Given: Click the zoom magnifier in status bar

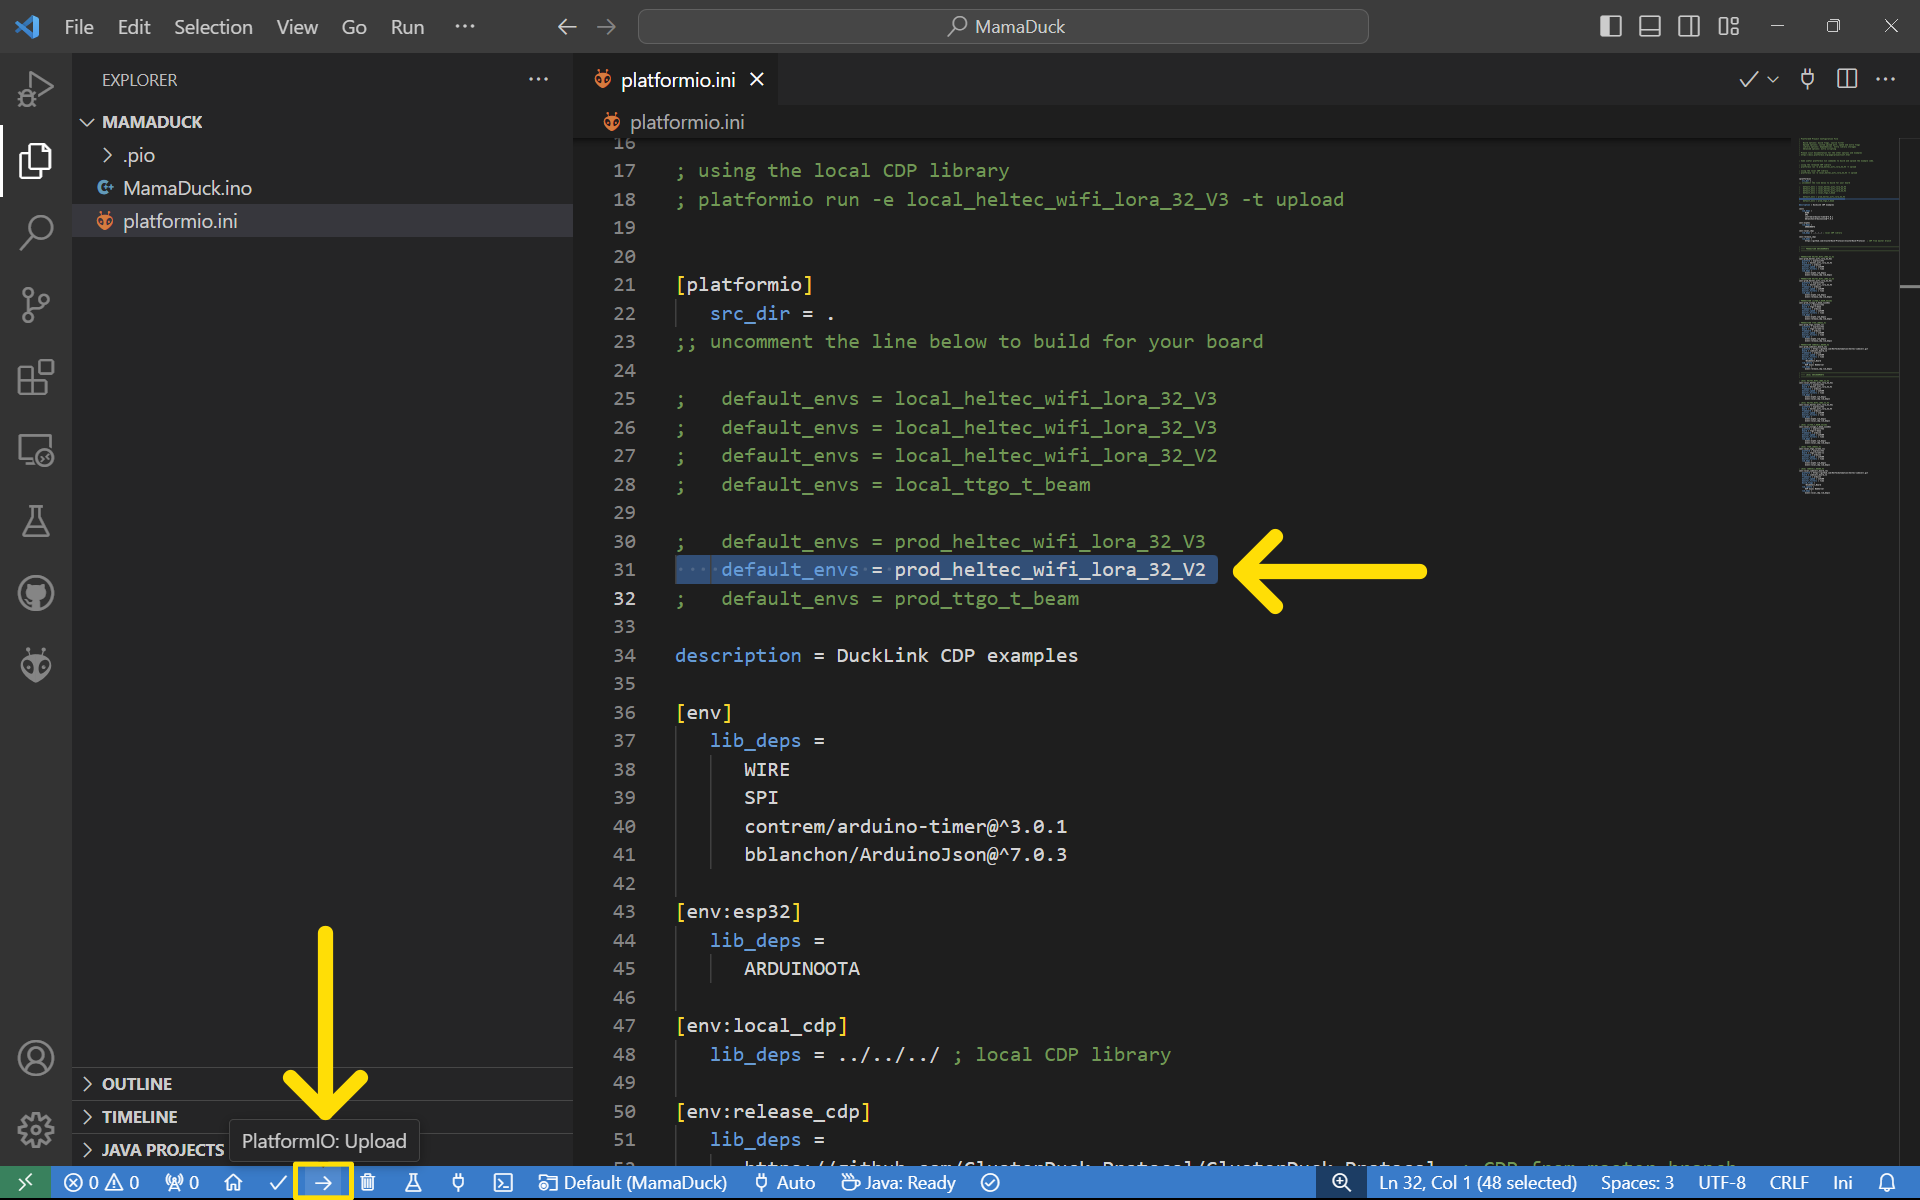Looking at the screenshot, I should tap(1341, 1183).
